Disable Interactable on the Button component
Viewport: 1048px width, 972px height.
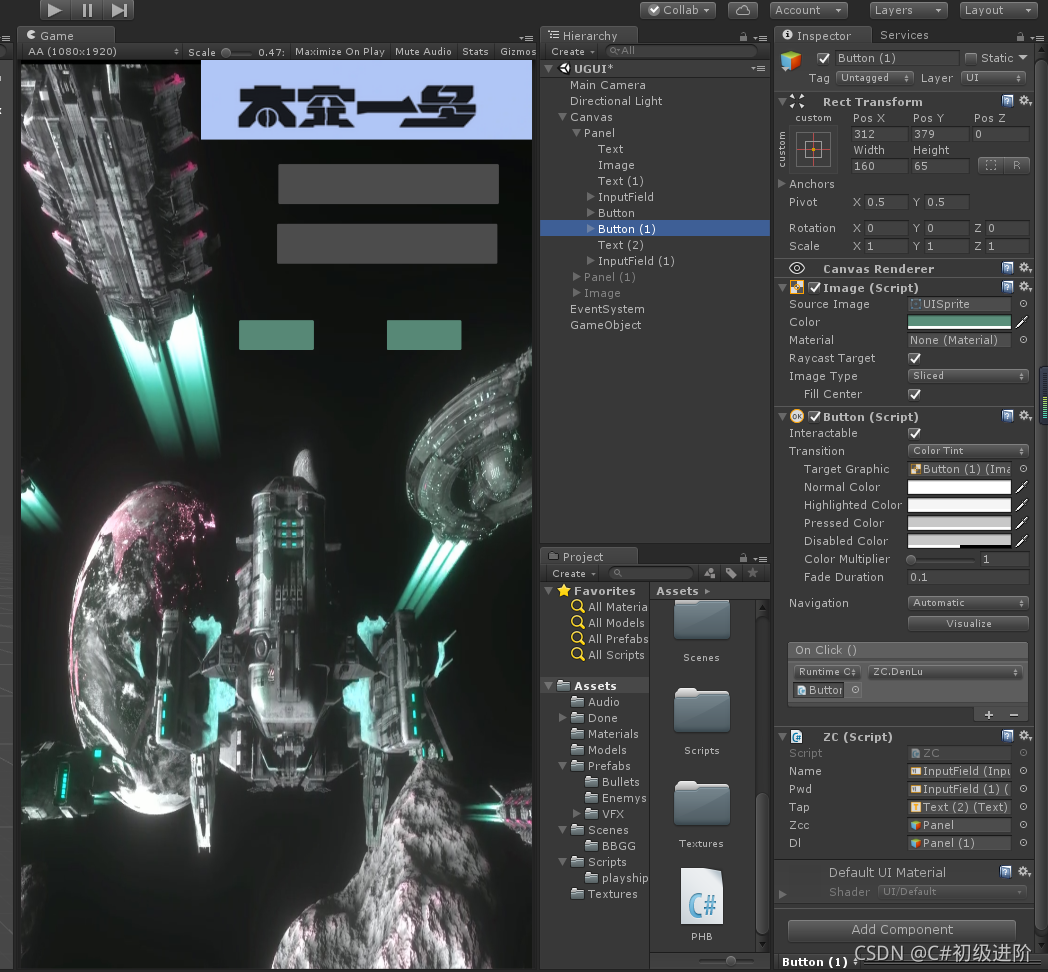tap(915, 433)
